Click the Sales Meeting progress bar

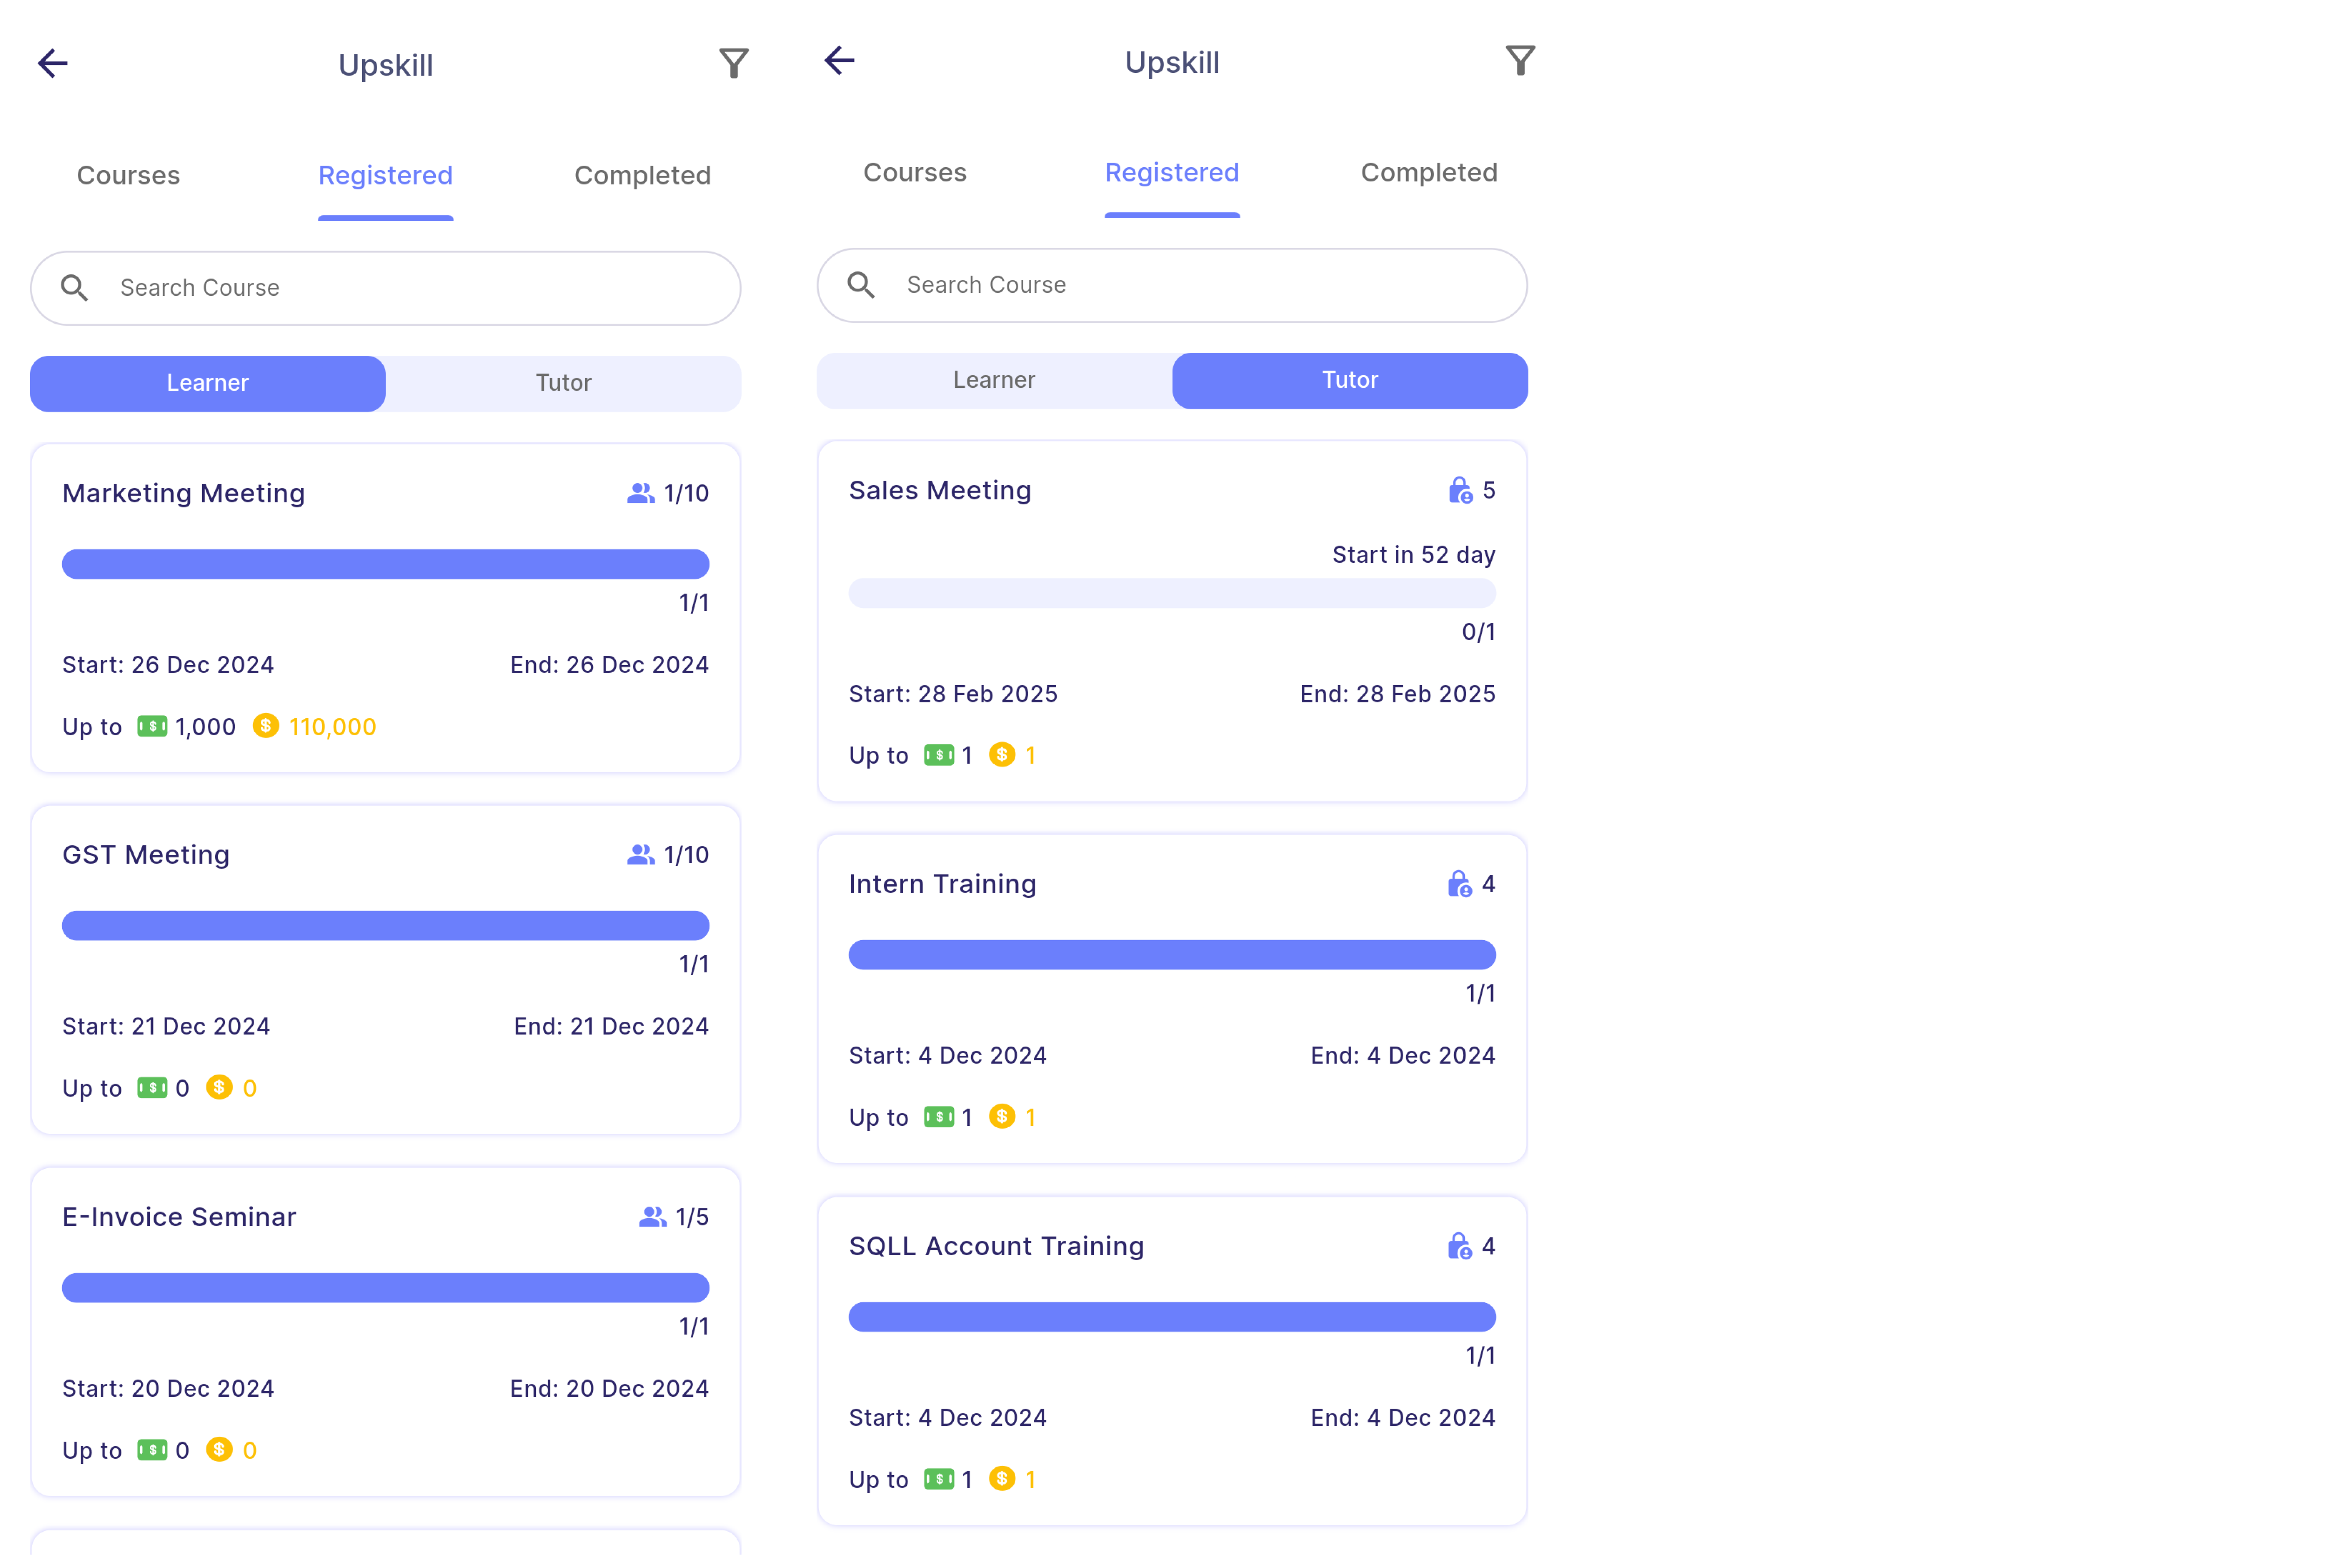1171,593
